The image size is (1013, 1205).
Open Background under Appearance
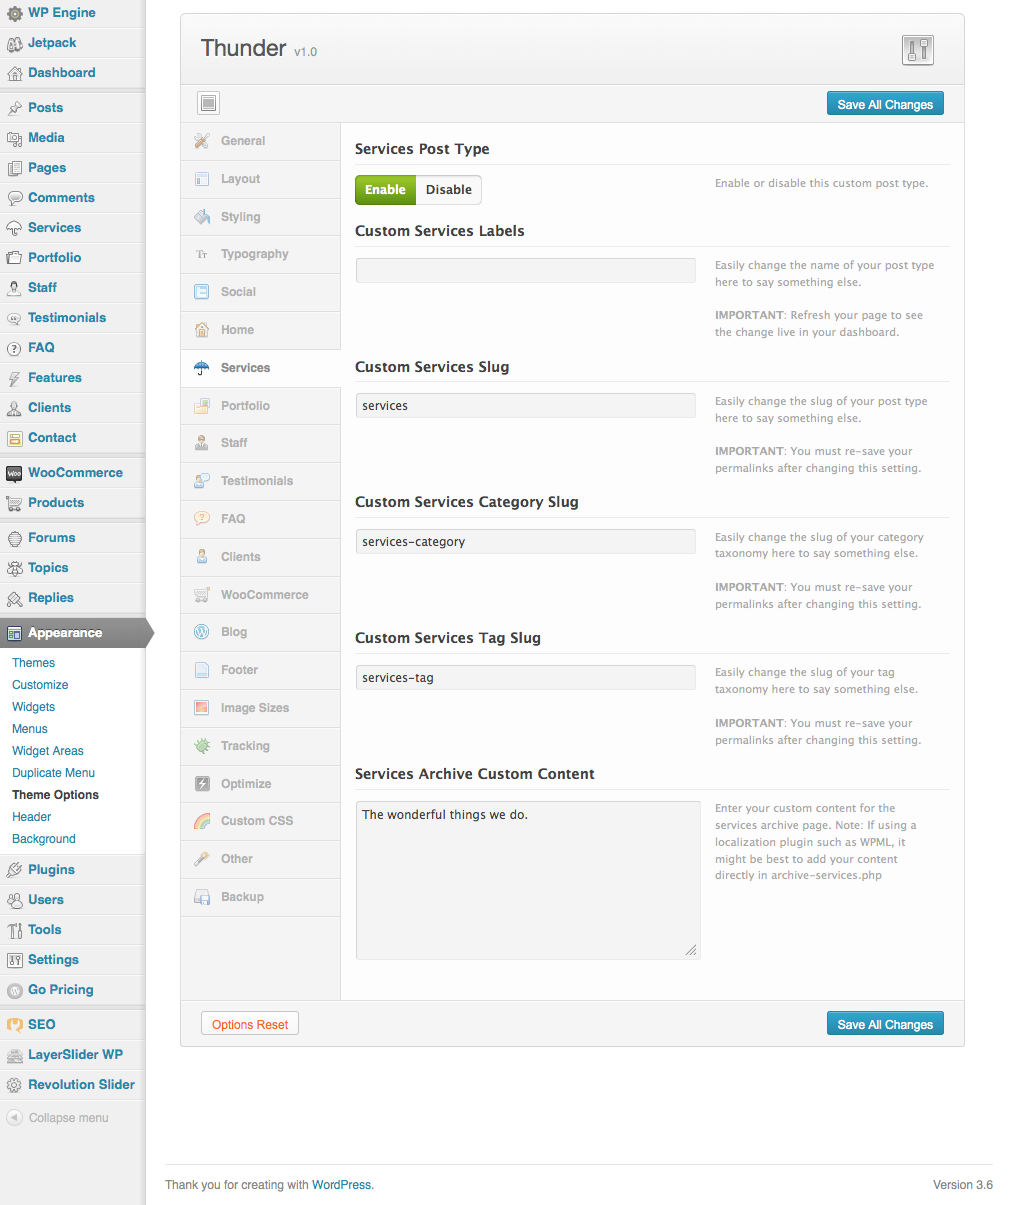pos(44,839)
